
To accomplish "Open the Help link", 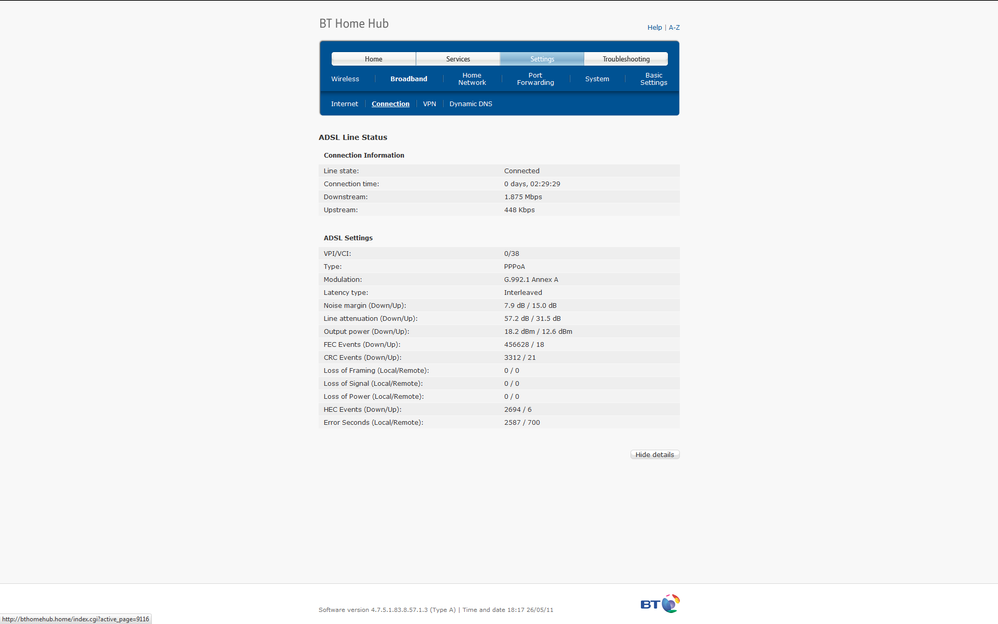I will (x=654, y=27).
